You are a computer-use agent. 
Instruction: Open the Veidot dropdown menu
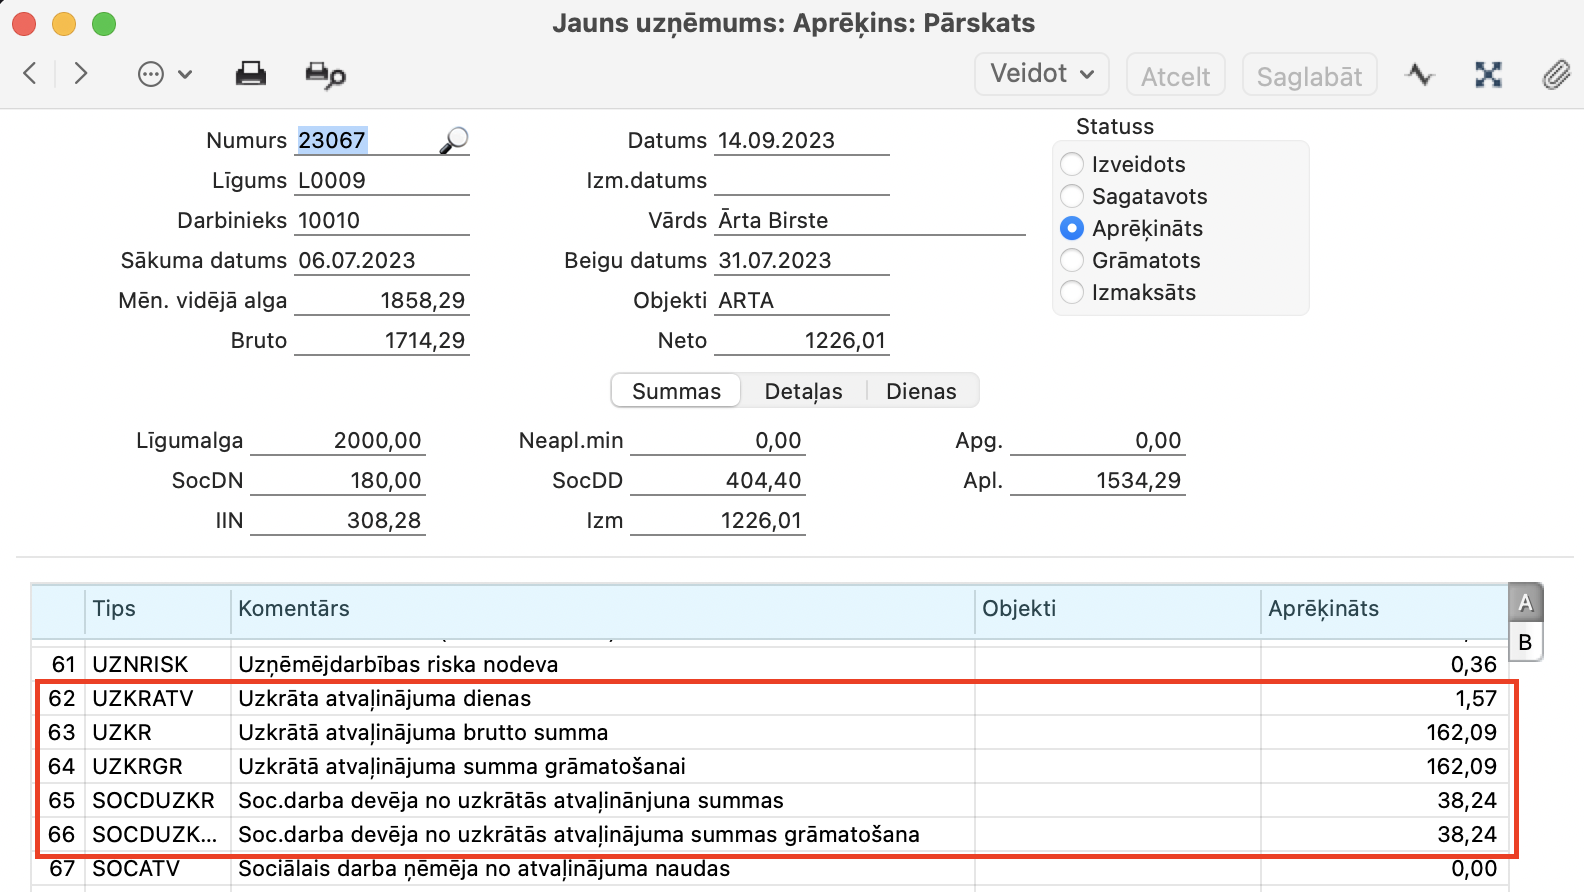pos(1041,74)
